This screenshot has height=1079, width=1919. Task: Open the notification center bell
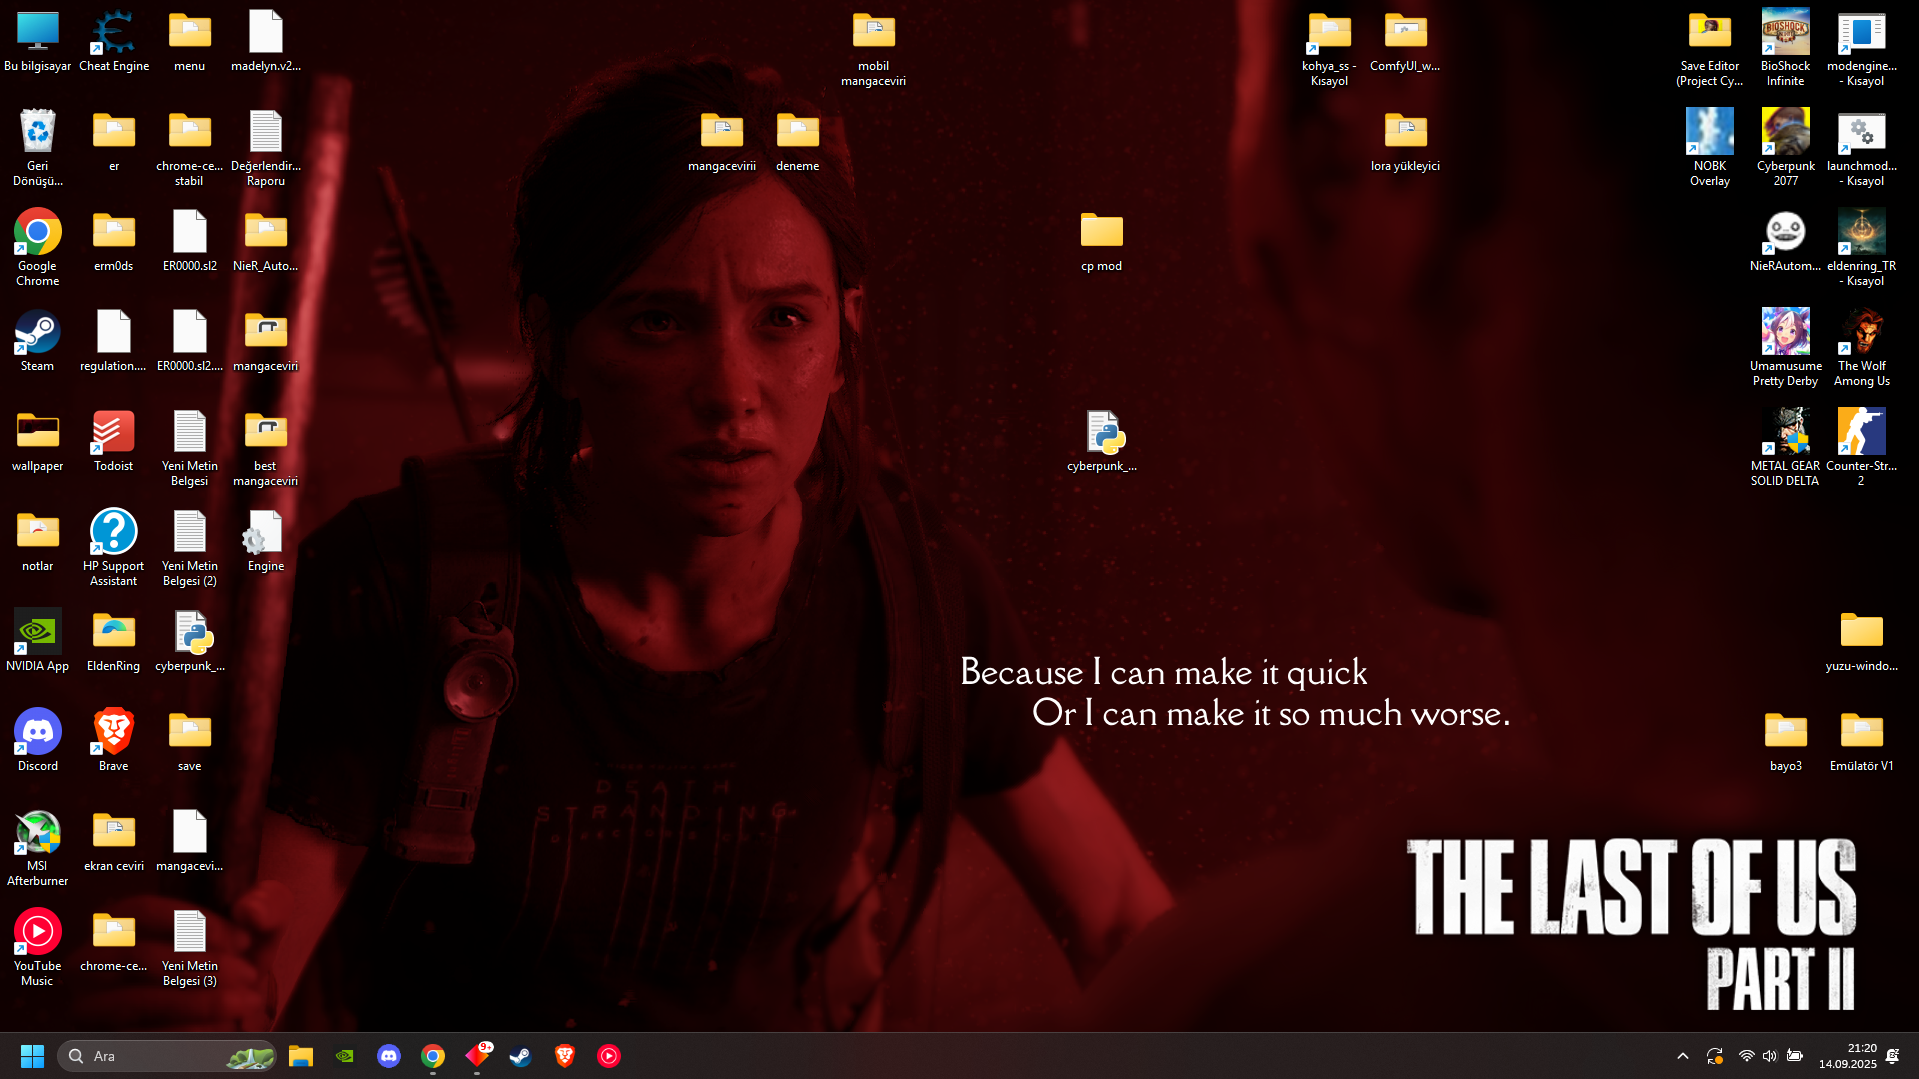tap(1893, 1056)
